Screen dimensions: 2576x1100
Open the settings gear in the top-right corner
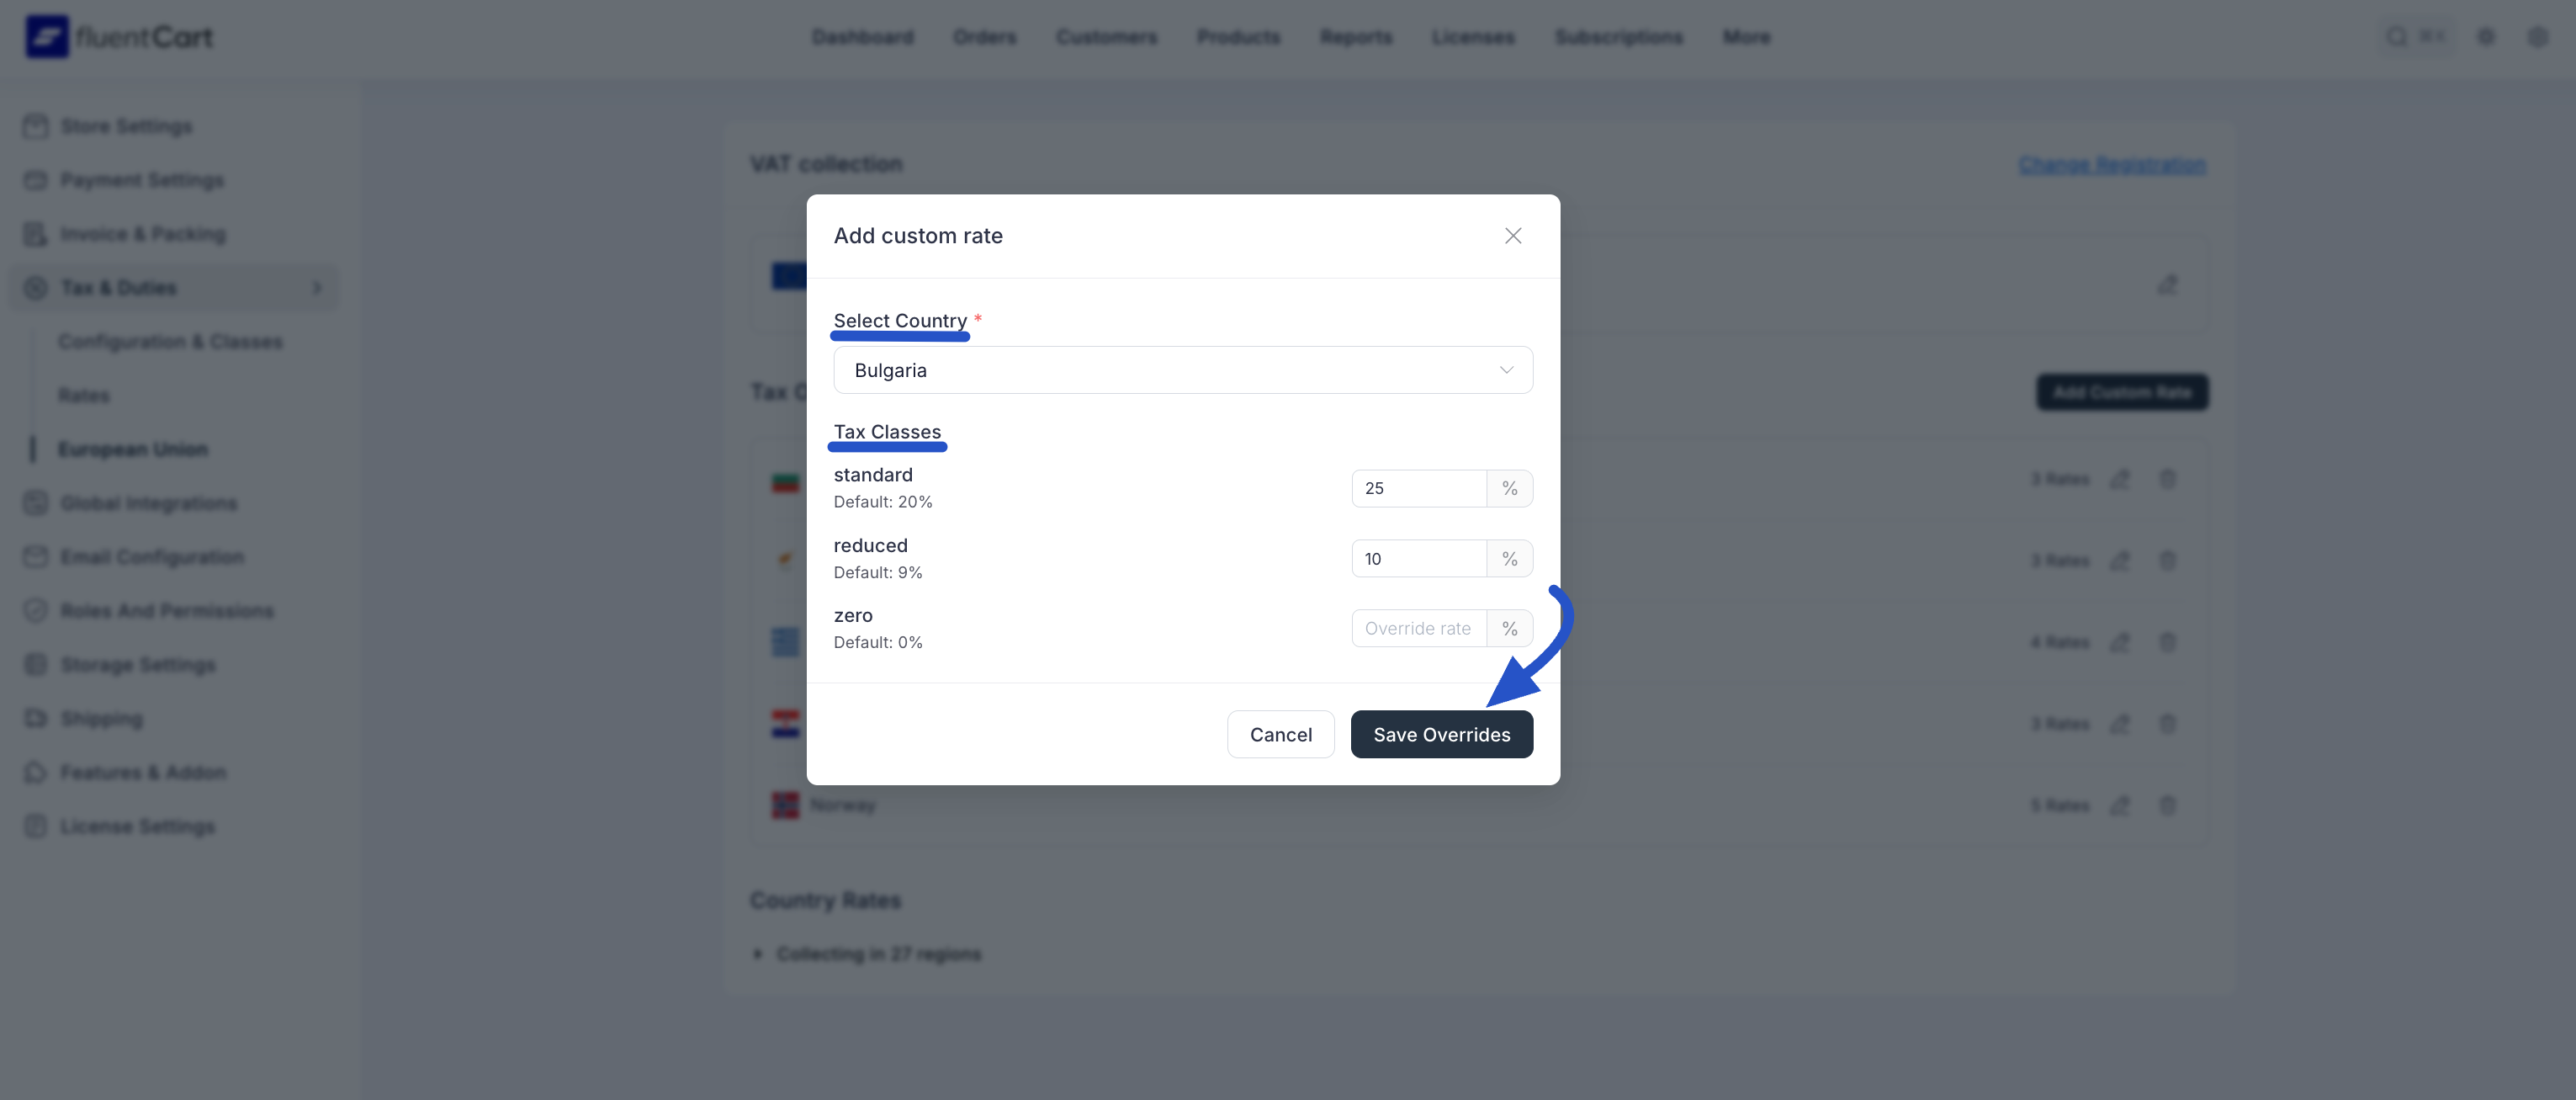tap(2487, 36)
